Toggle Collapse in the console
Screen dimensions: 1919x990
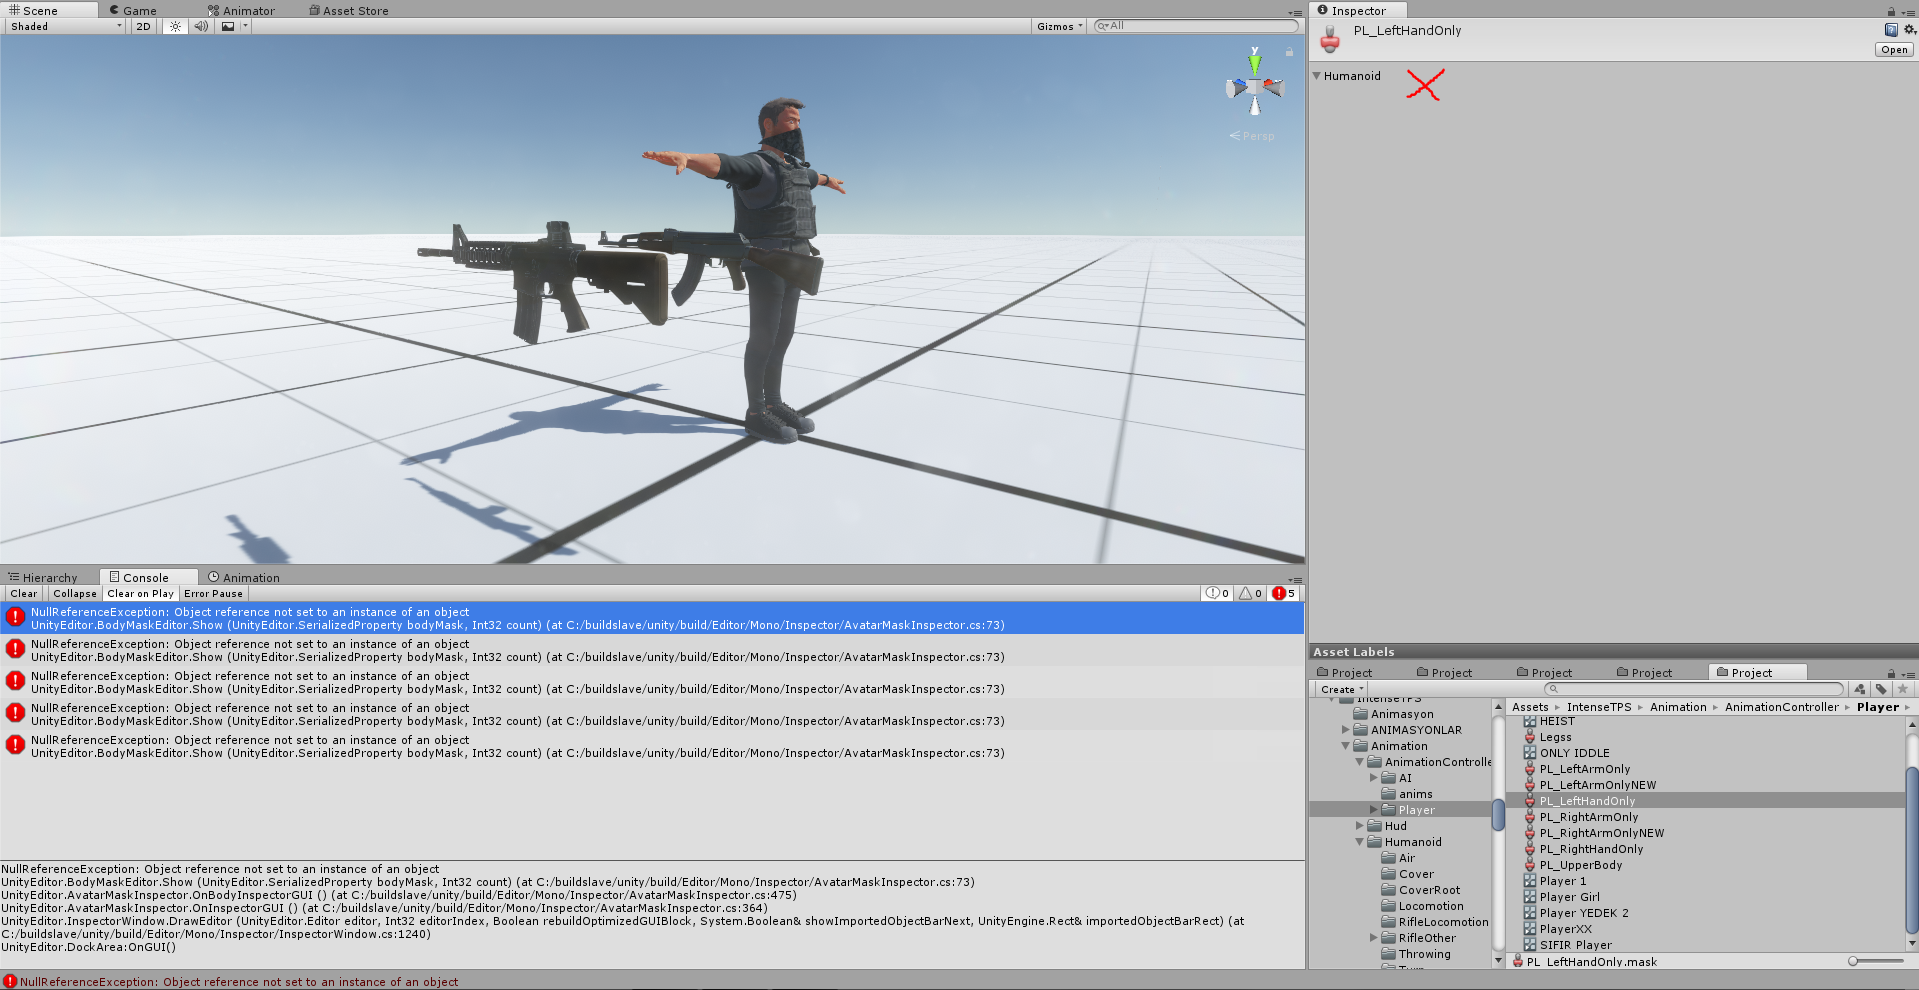pos(75,593)
